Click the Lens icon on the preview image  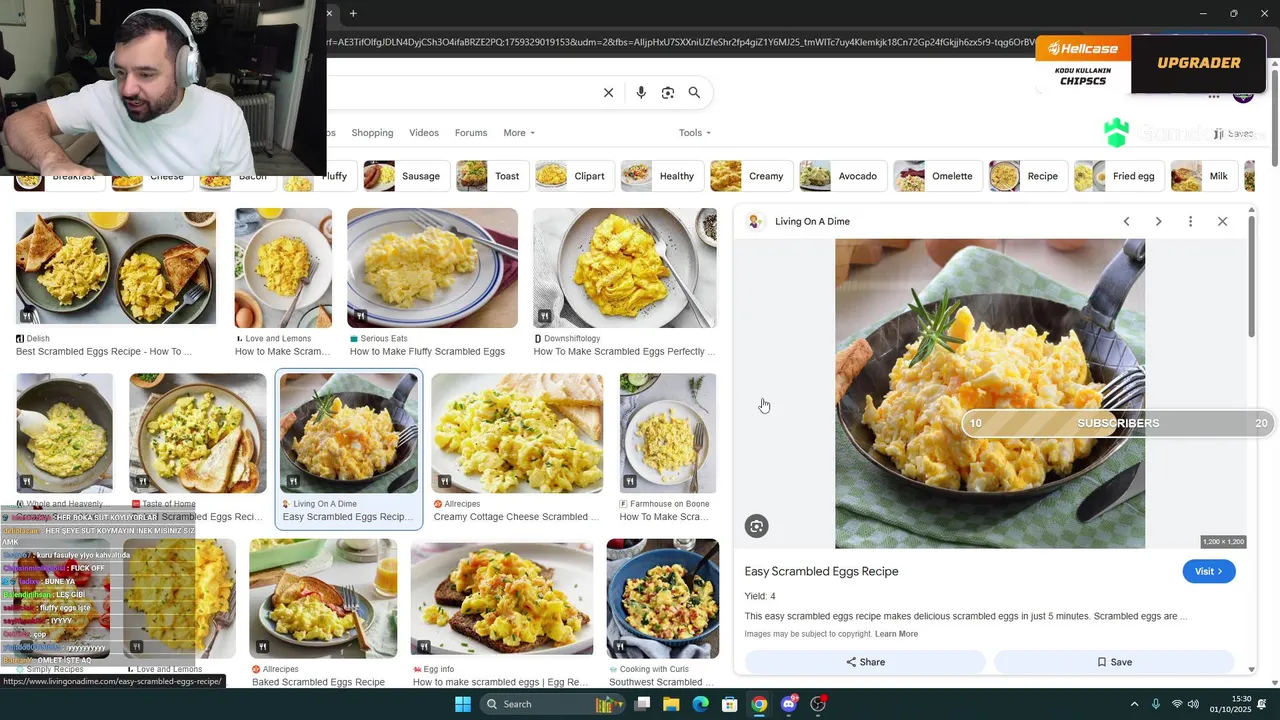click(757, 526)
